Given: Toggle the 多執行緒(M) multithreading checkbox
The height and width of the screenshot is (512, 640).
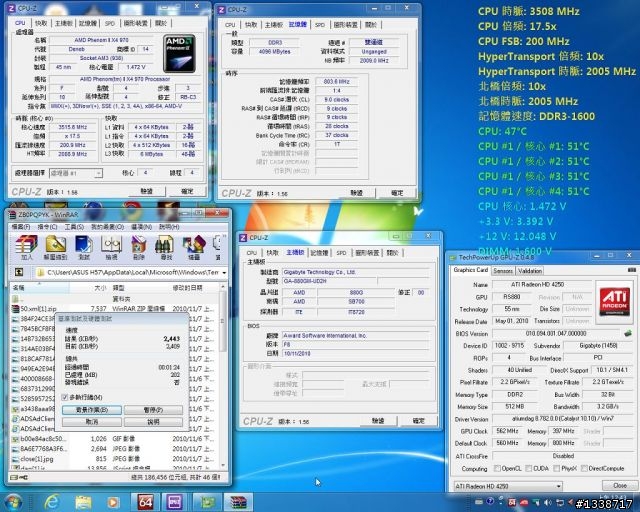Looking at the screenshot, I should (64, 397).
